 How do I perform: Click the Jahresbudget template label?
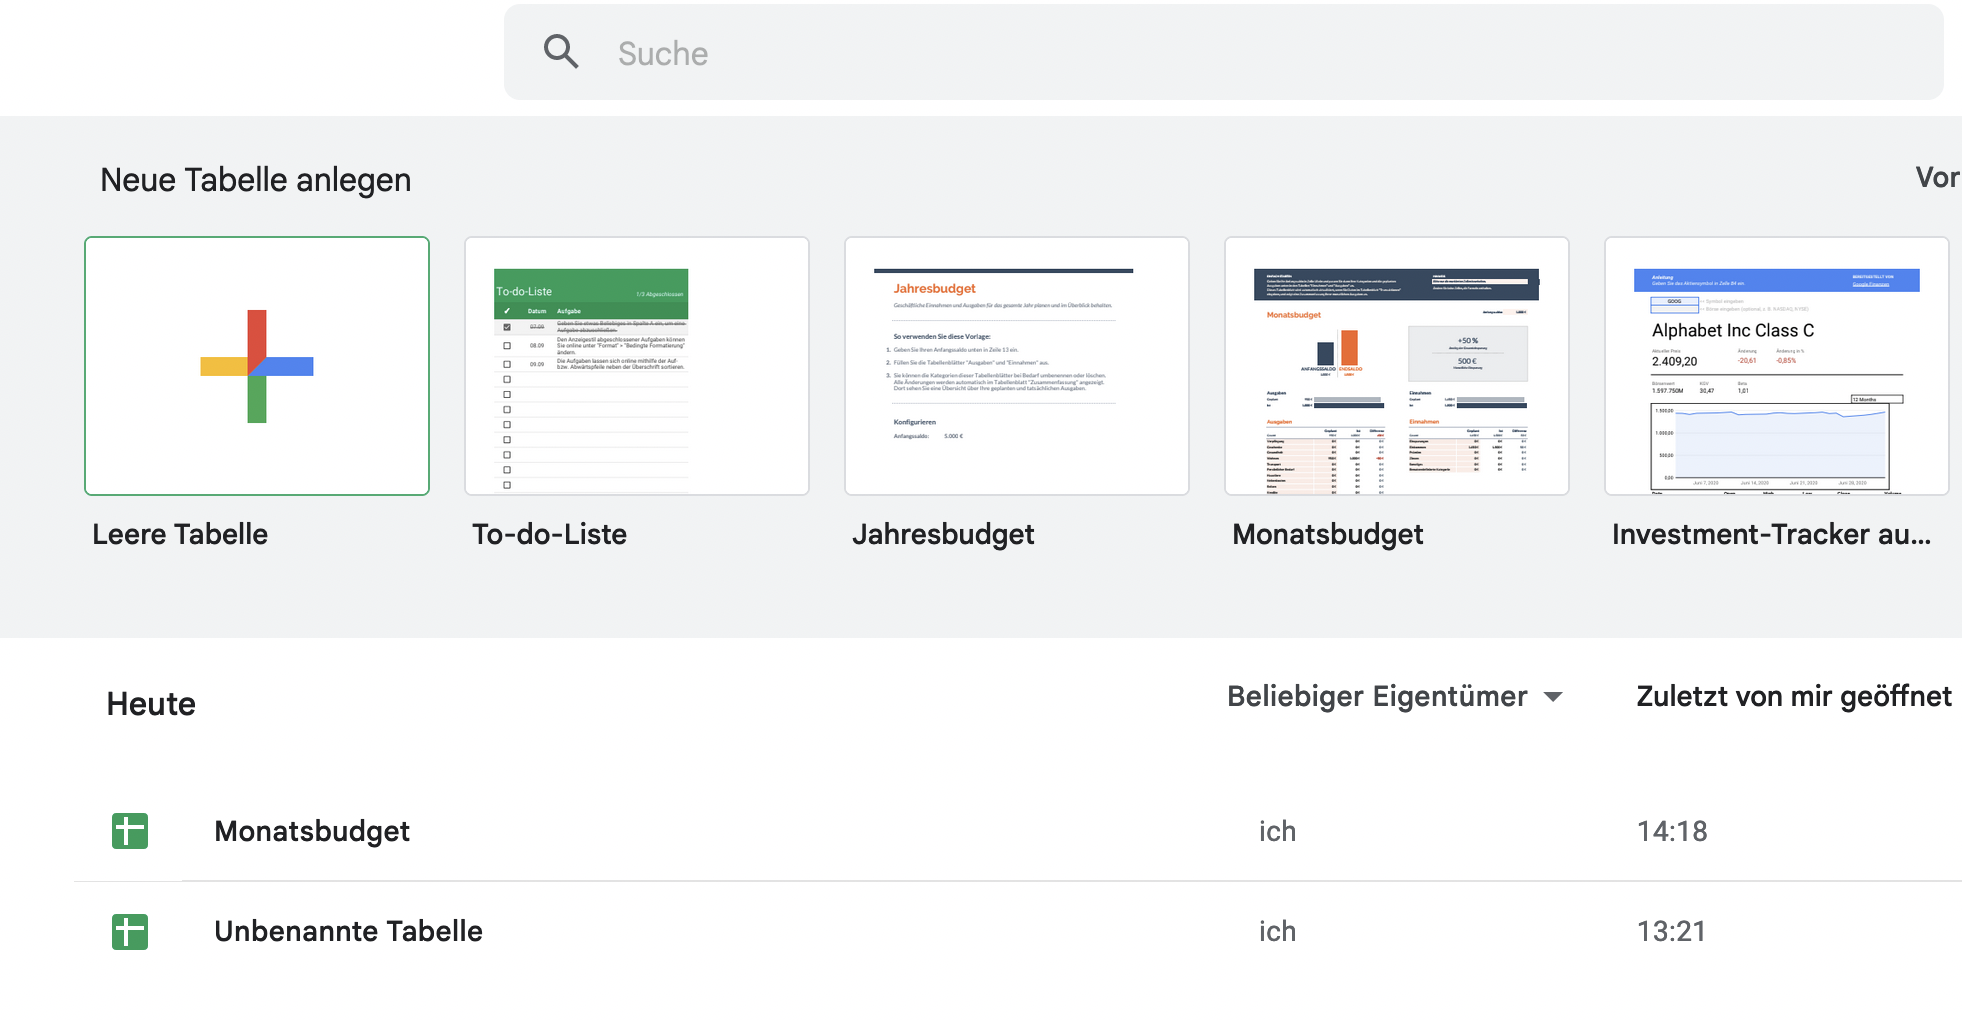coord(943,535)
